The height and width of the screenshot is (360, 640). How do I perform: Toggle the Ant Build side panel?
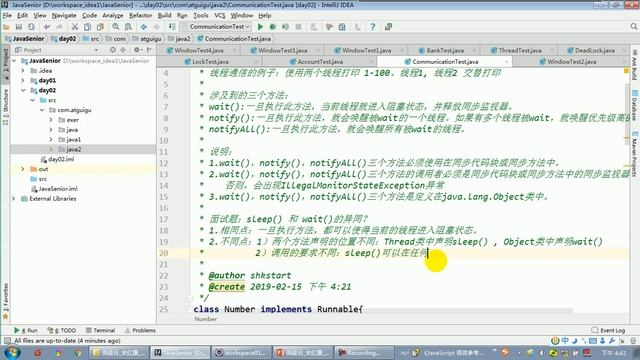click(634, 64)
